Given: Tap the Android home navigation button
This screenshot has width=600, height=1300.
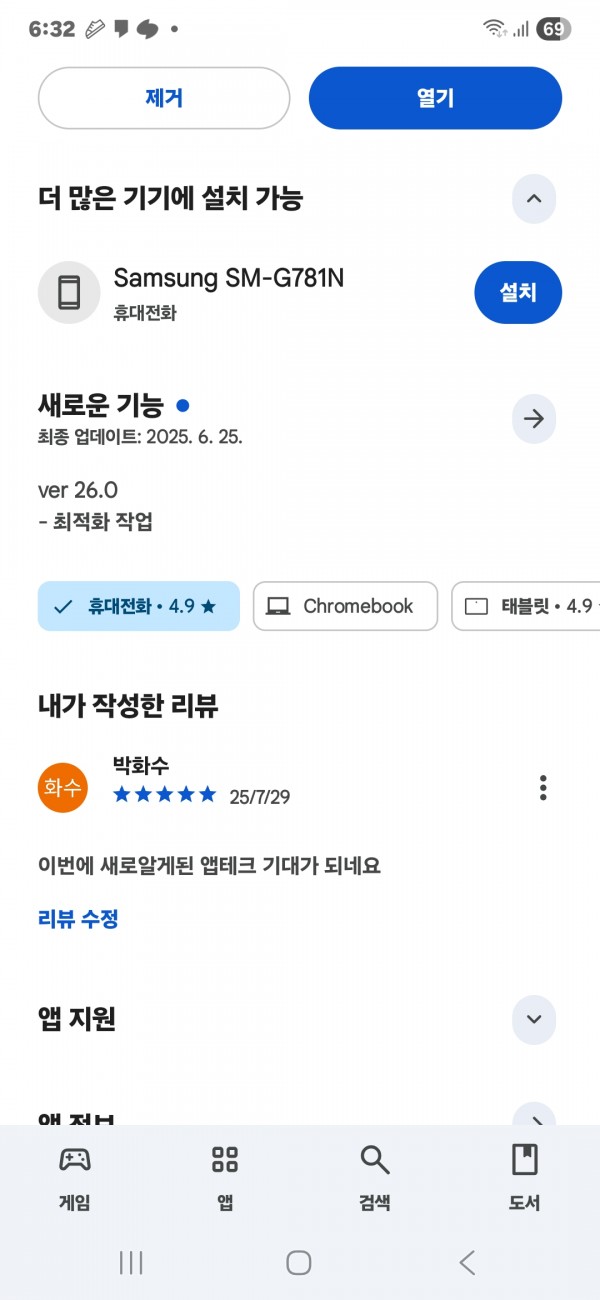Looking at the screenshot, I should 299,1262.
